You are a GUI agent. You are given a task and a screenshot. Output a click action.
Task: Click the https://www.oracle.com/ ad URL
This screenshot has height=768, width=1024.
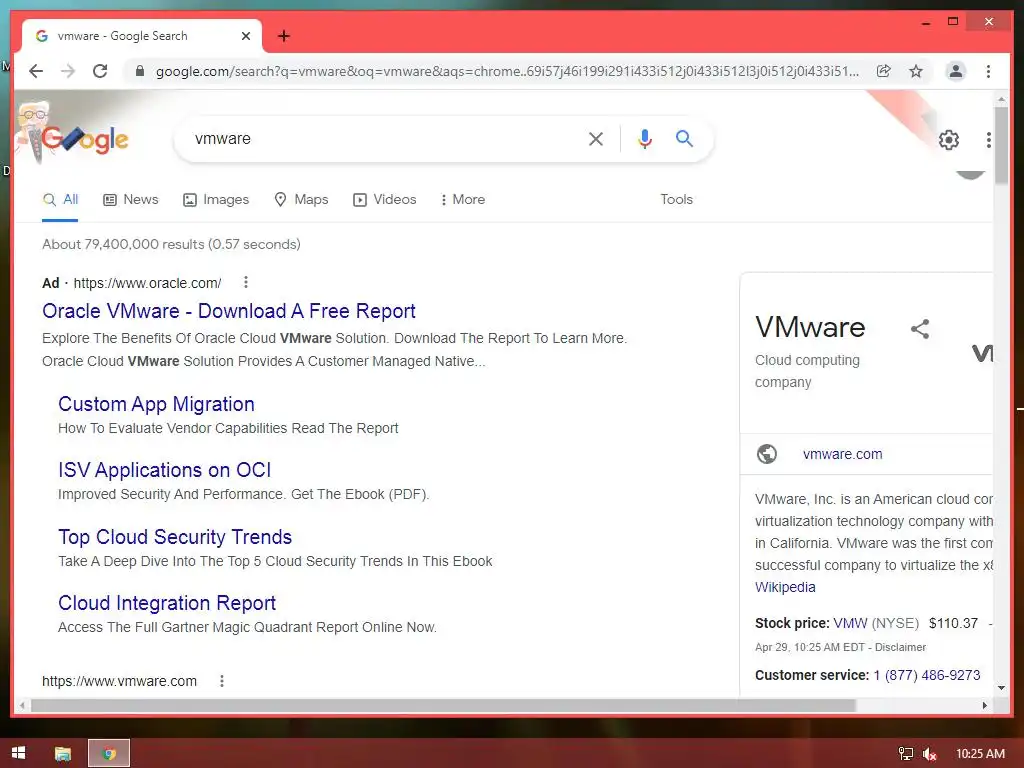coord(147,283)
